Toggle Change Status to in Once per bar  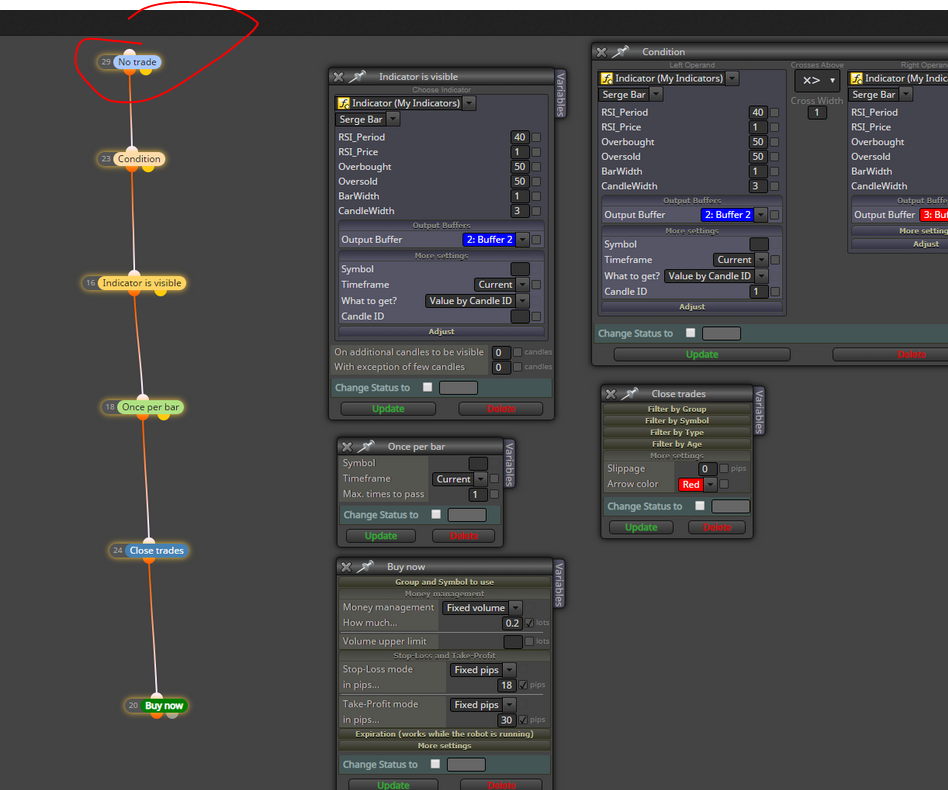click(436, 514)
